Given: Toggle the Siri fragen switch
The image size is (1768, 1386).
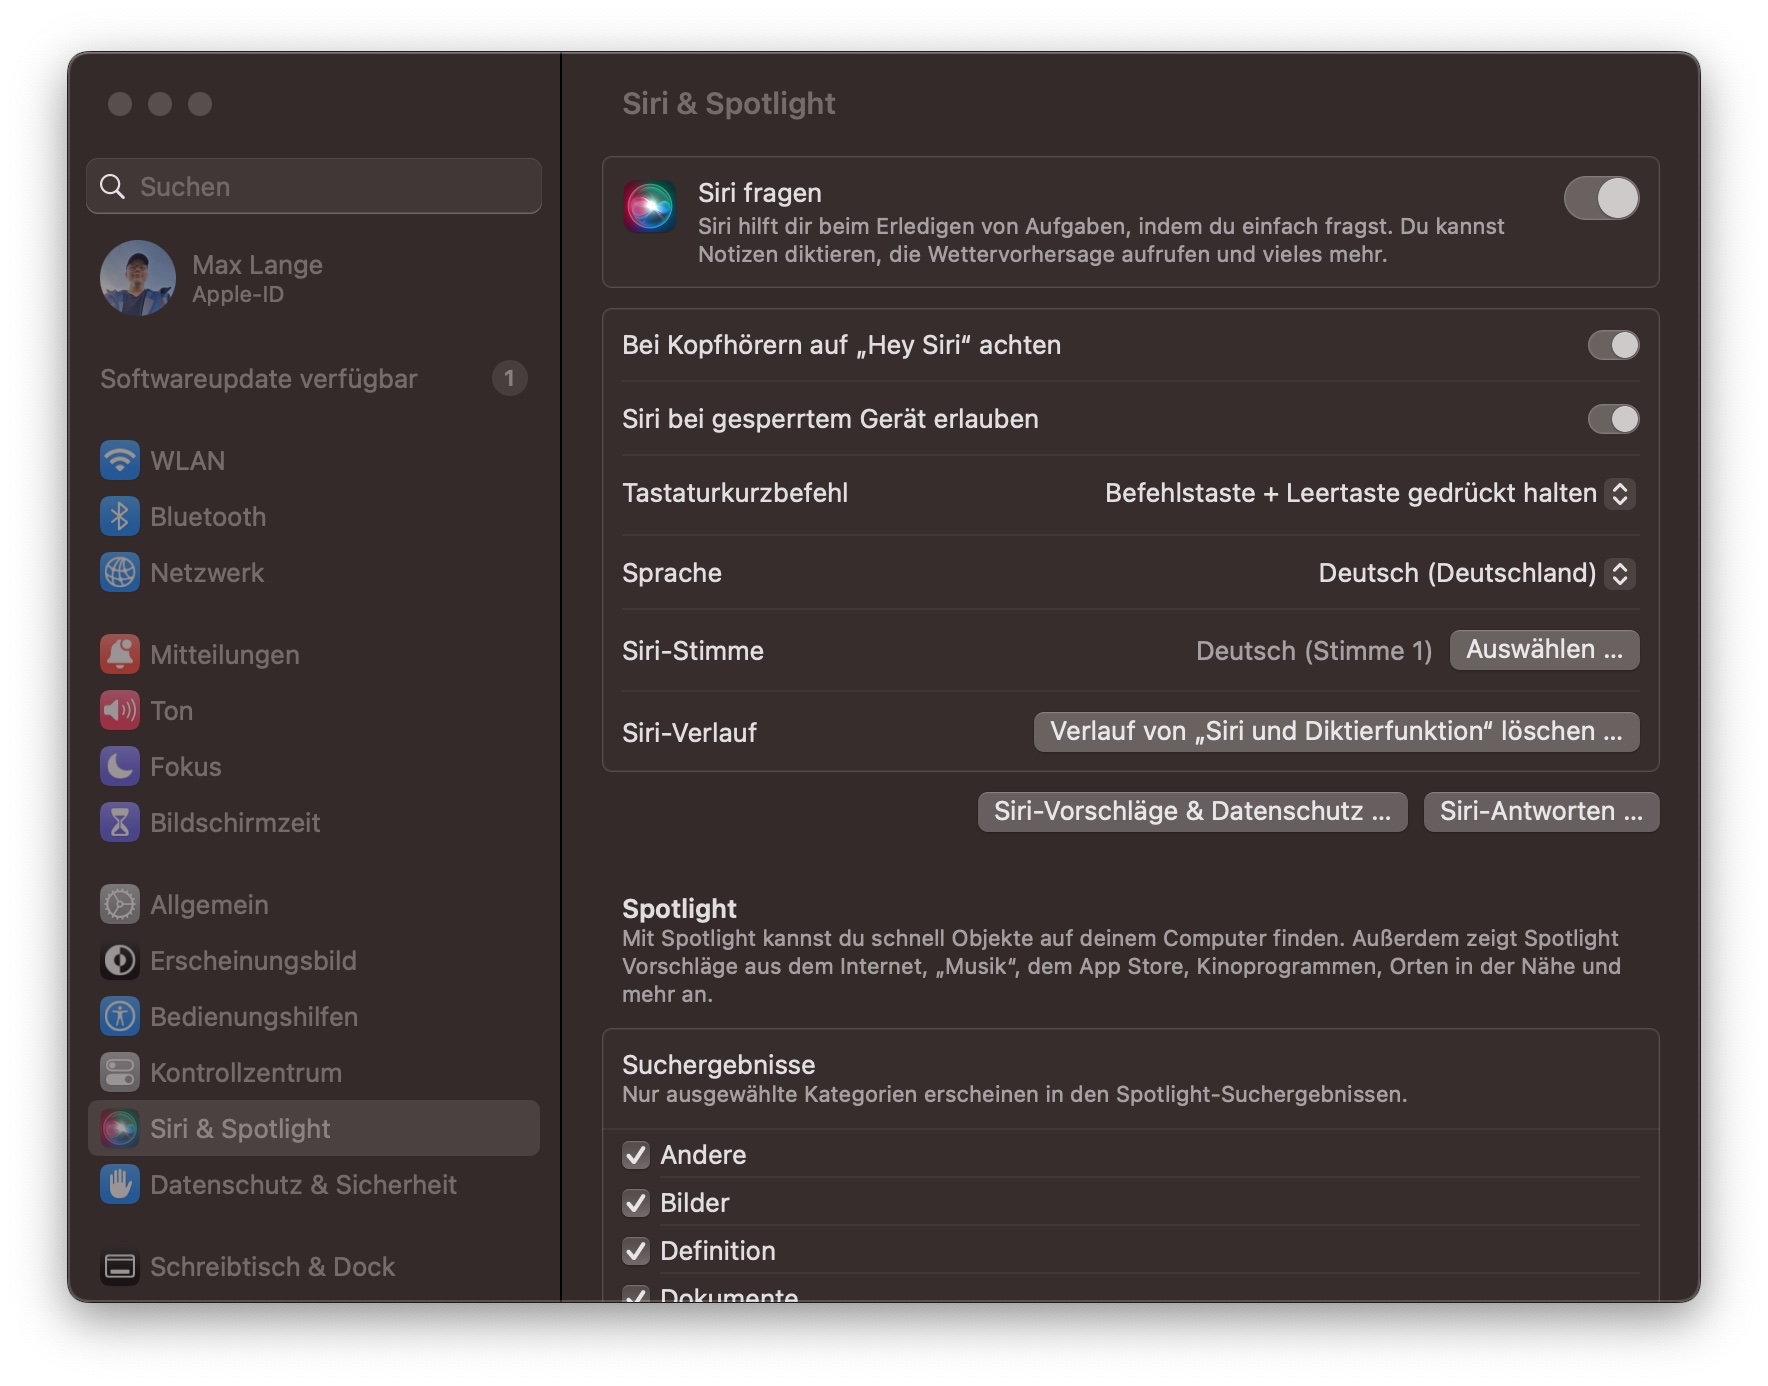Looking at the screenshot, I should click(1601, 198).
